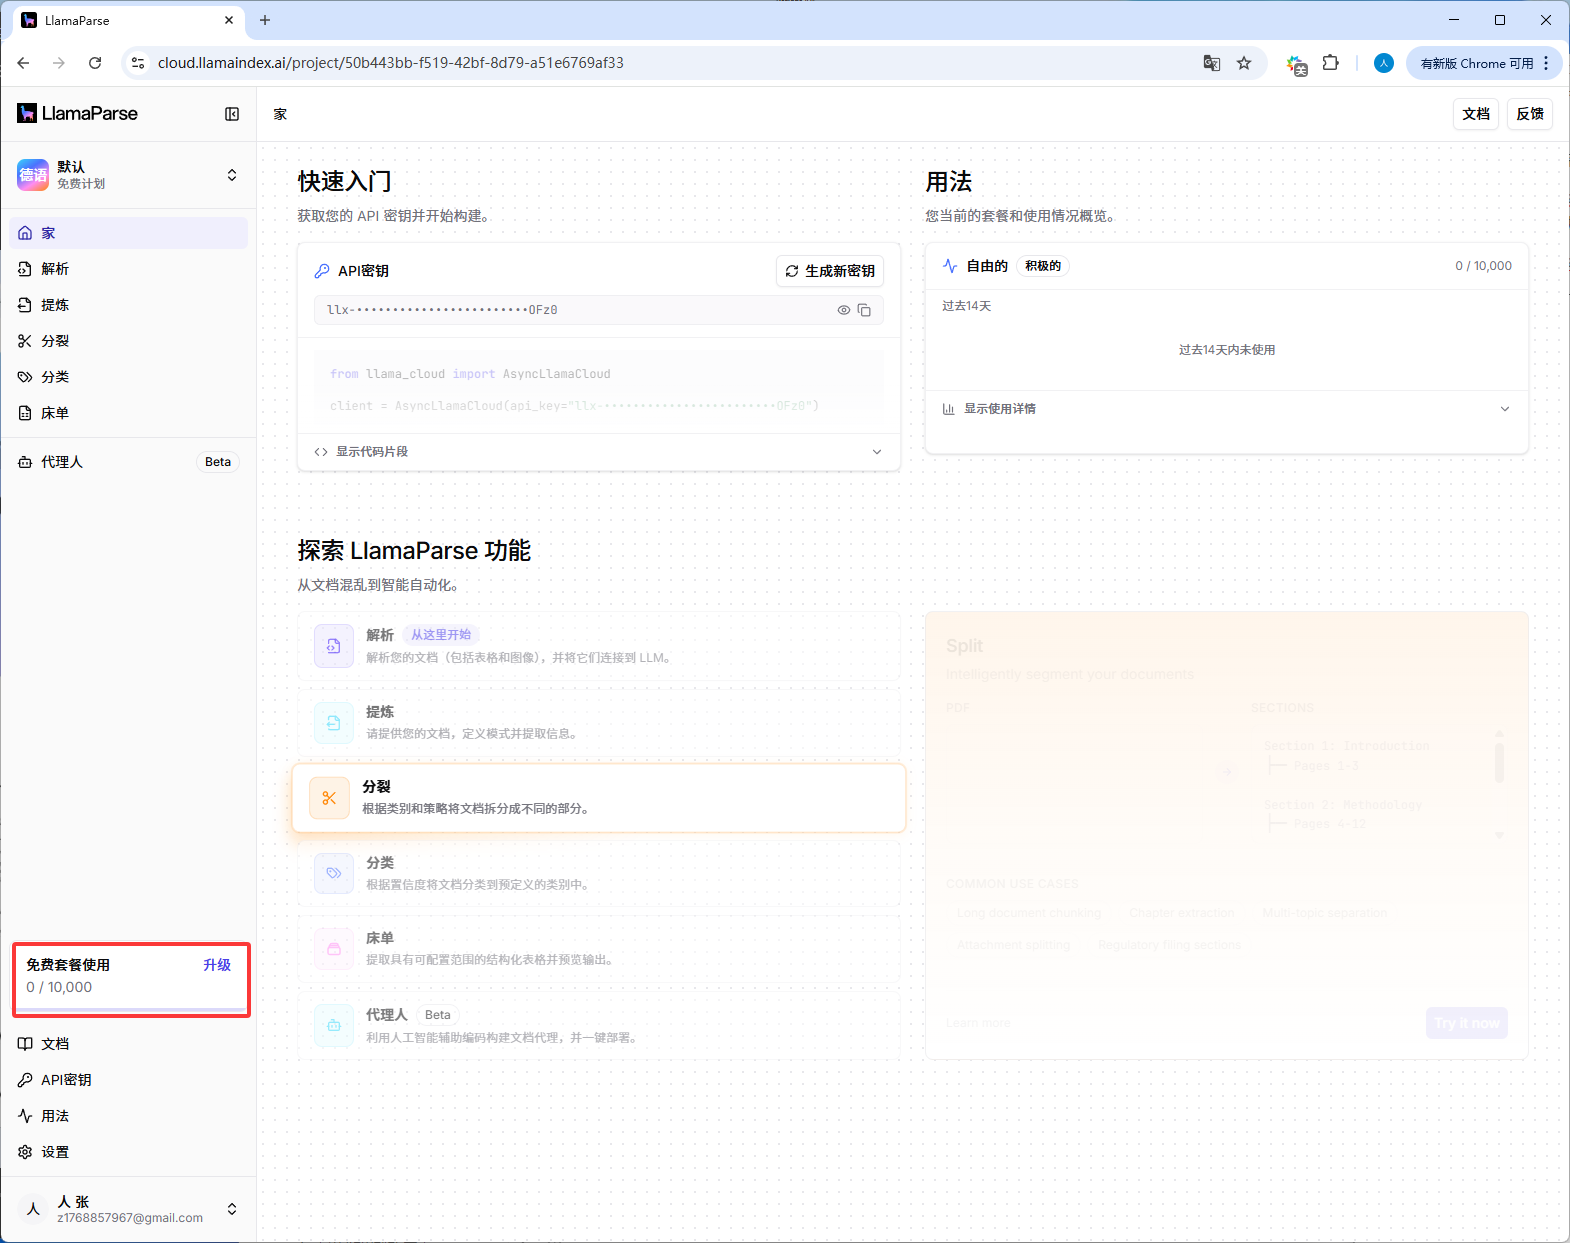The width and height of the screenshot is (1570, 1243).
Task: Click the translate page icon in address bar
Action: coord(1212,63)
